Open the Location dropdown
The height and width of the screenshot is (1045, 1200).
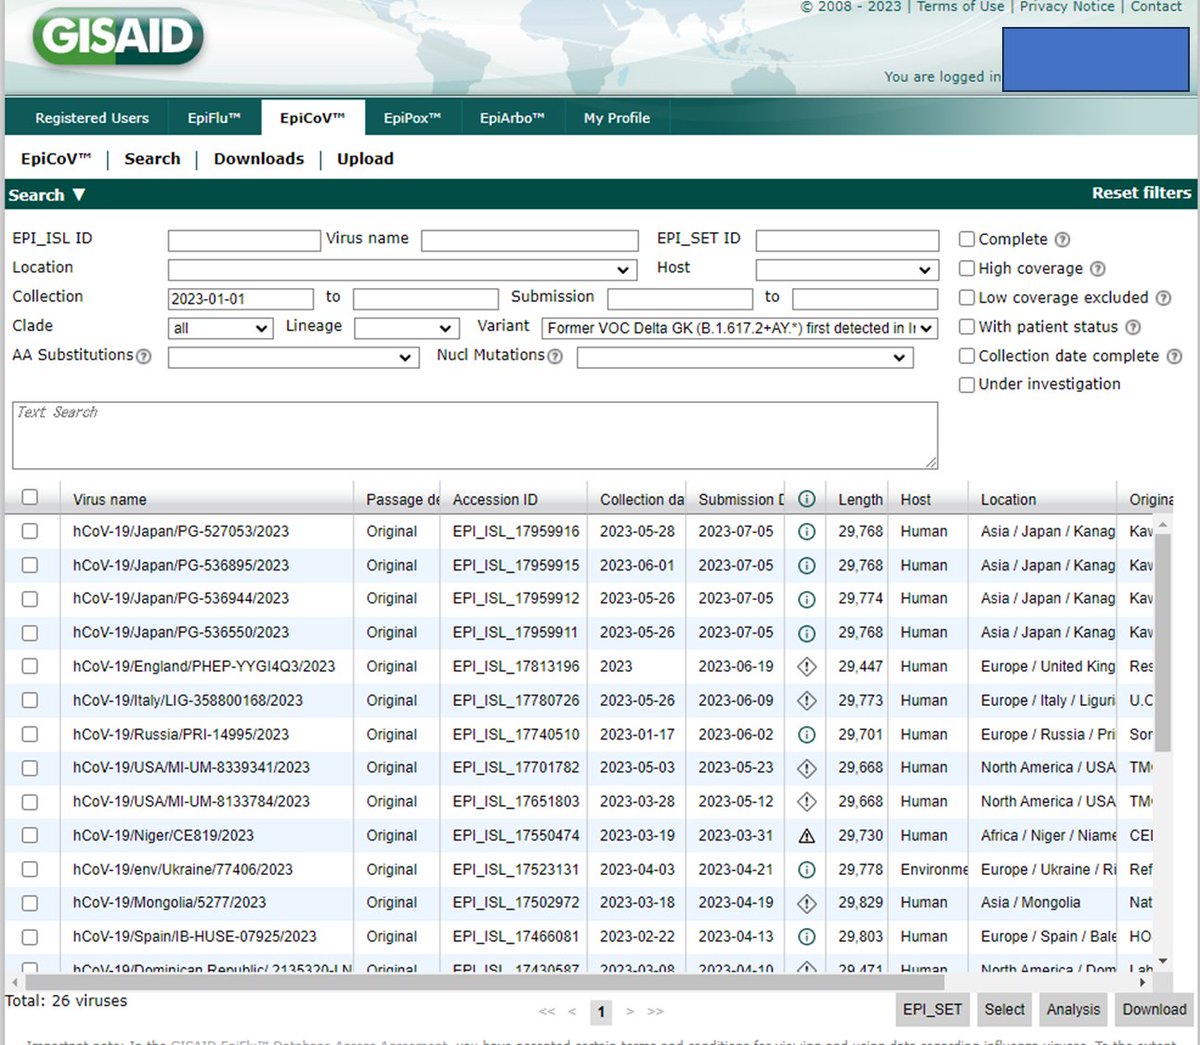pos(402,270)
